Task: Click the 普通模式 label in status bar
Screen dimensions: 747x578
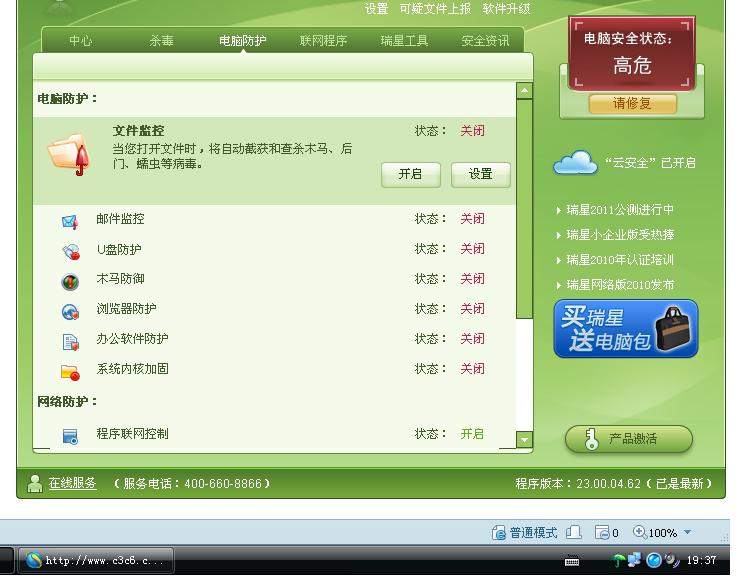Action: [533, 532]
